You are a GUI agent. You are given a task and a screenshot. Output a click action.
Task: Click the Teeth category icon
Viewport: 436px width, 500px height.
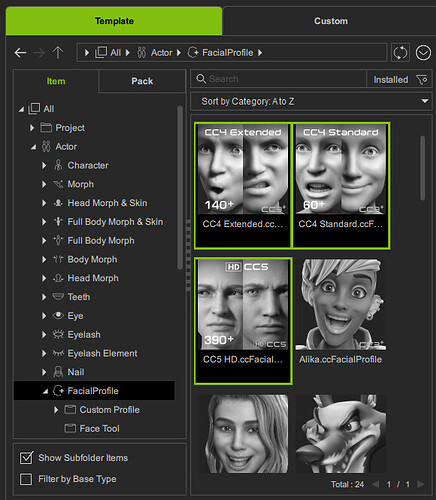coord(58,296)
